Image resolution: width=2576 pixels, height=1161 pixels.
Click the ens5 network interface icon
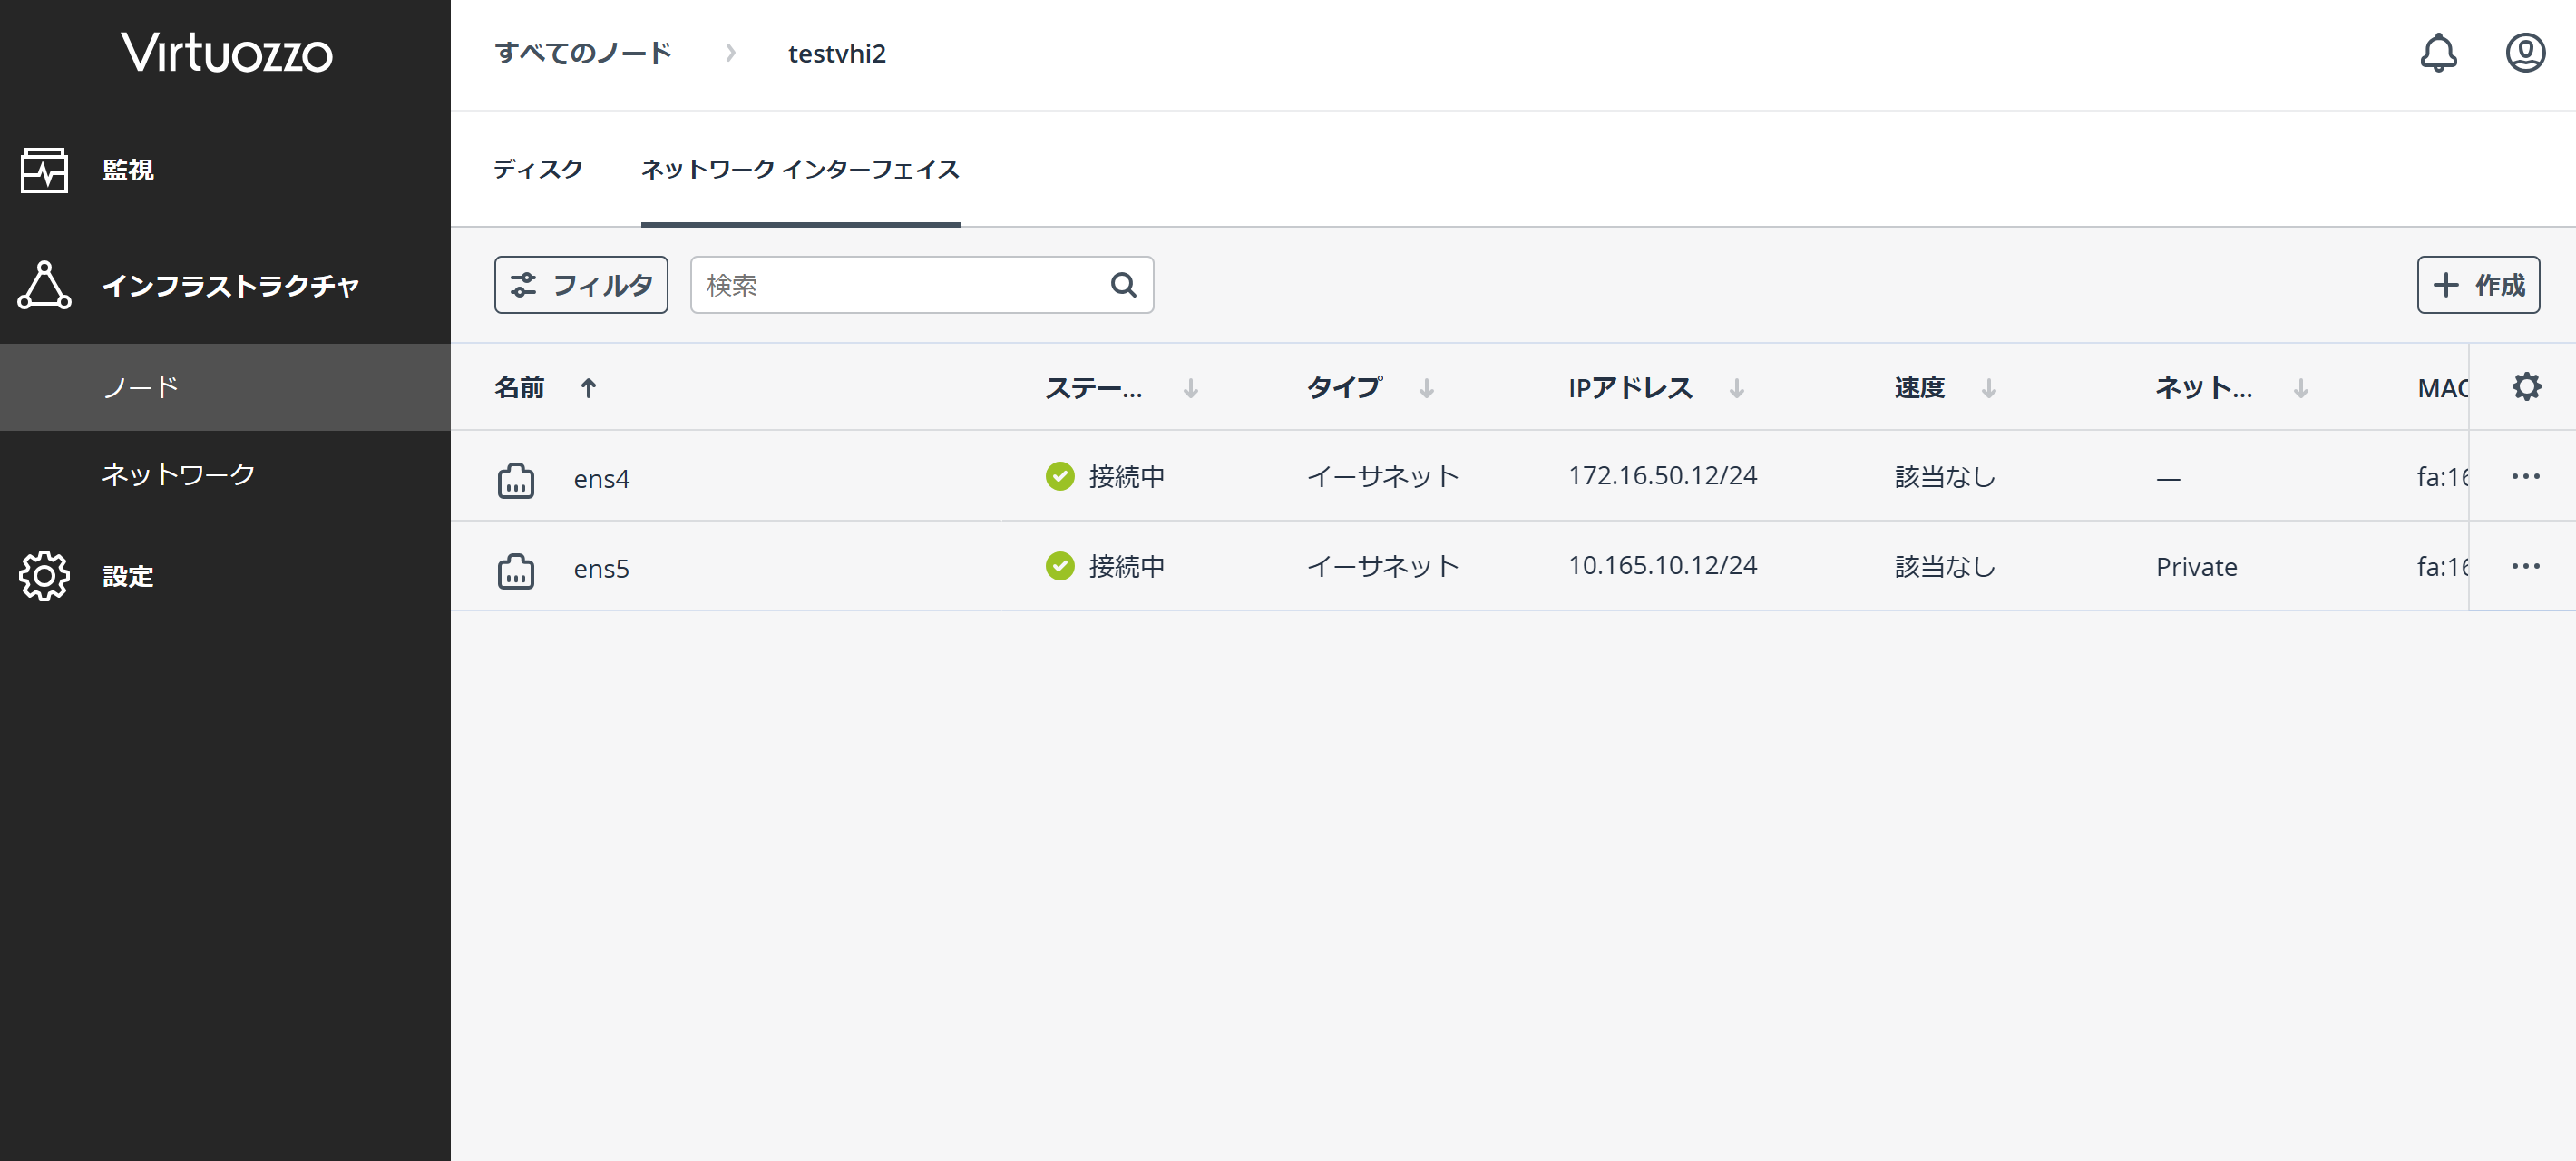point(516,570)
